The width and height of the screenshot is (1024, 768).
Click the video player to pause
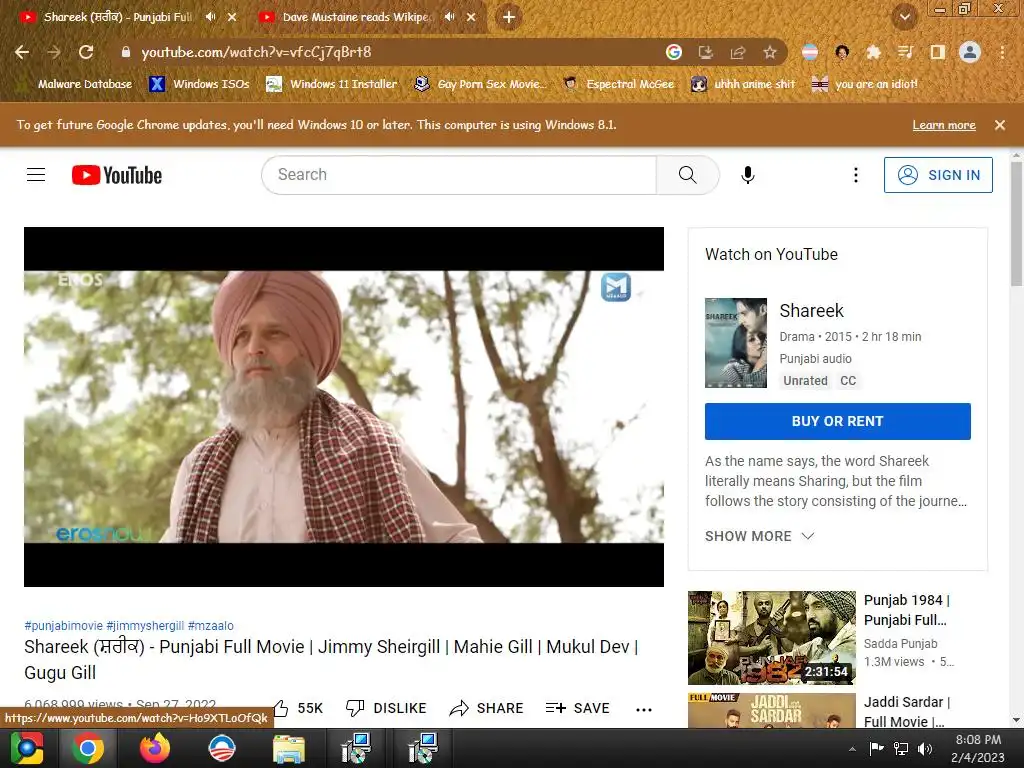click(x=344, y=406)
